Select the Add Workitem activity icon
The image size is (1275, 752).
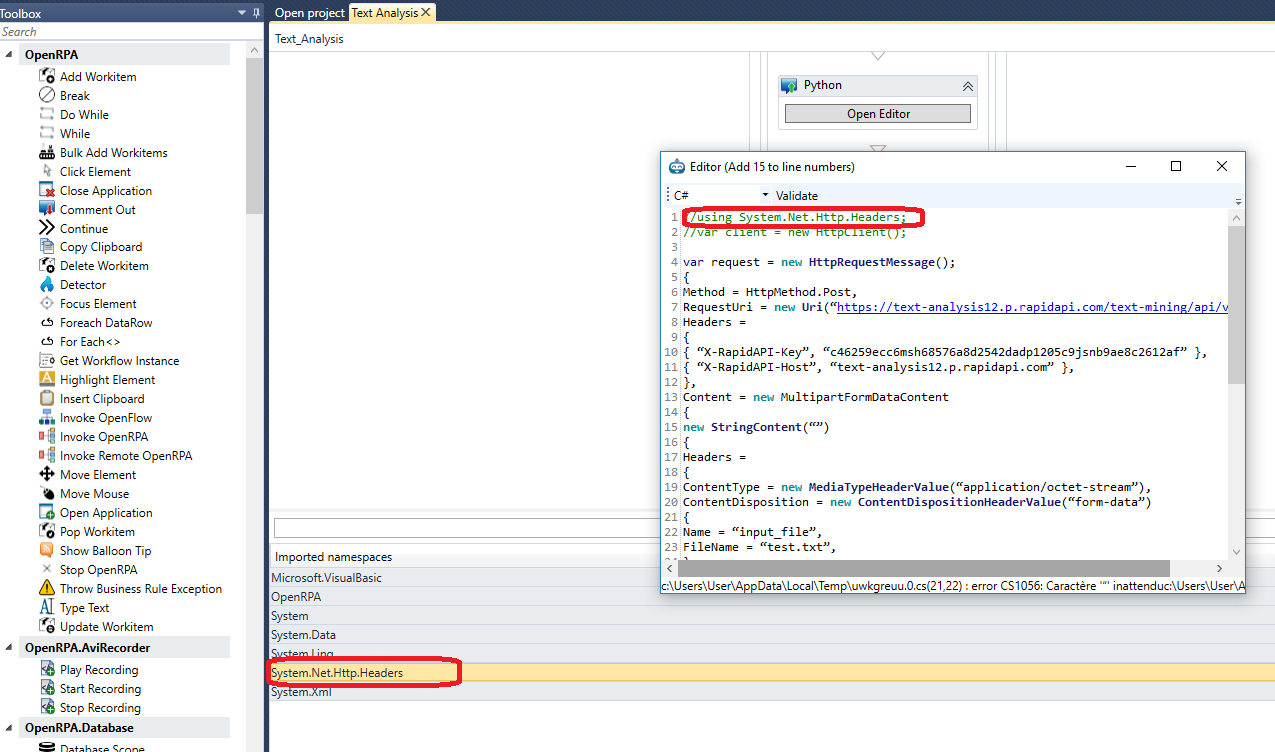46,76
